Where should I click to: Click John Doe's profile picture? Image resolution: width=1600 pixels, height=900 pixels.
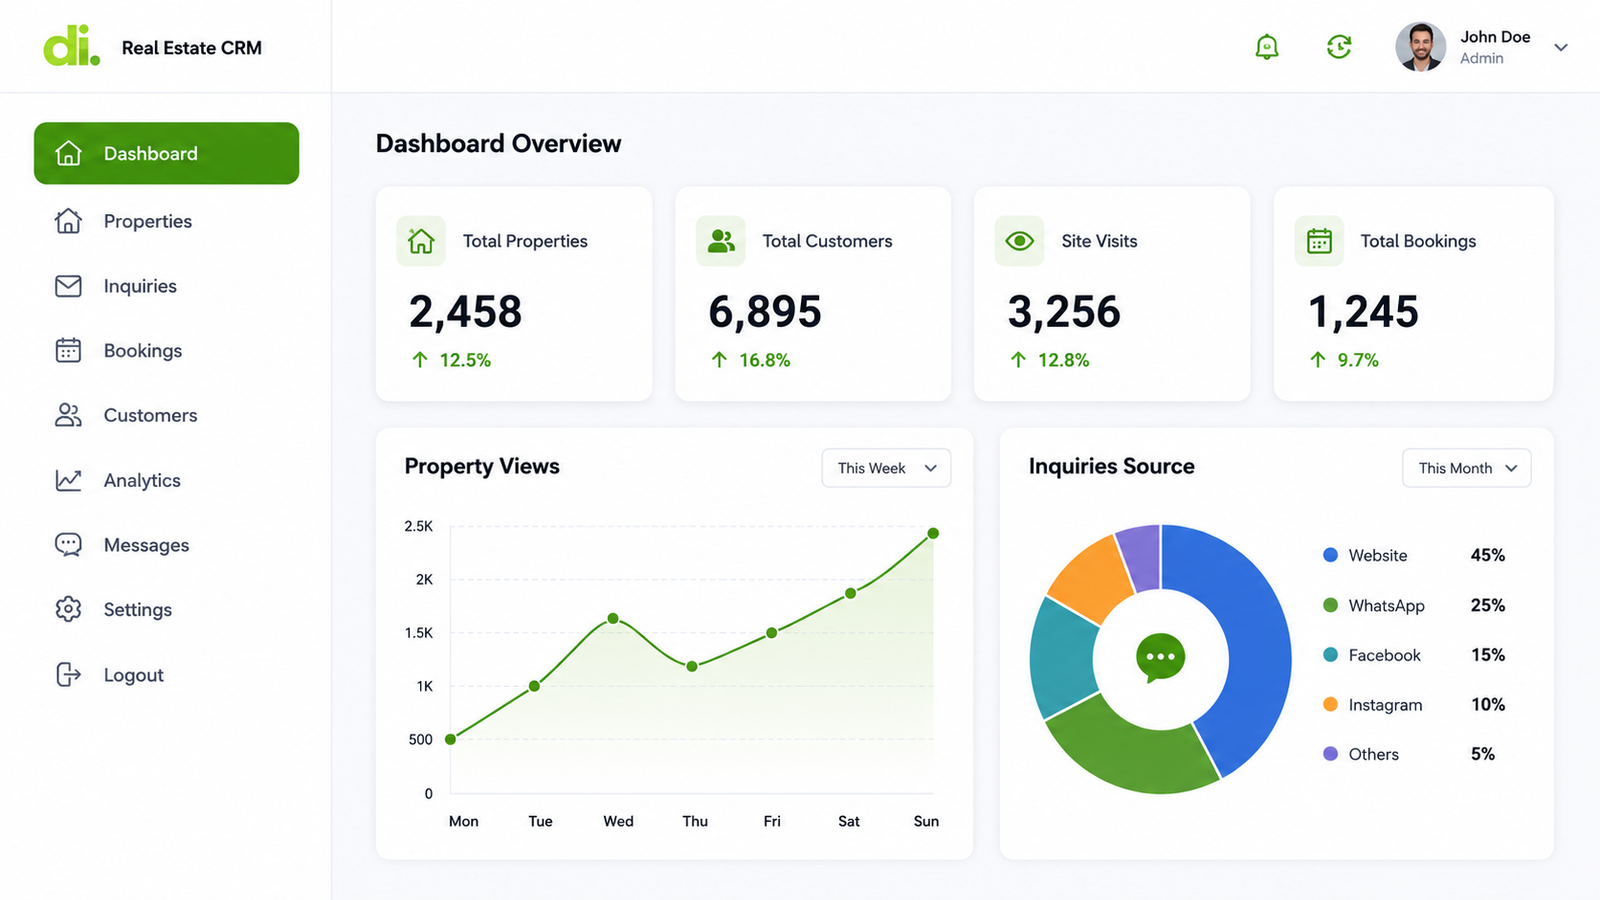(x=1421, y=47)
